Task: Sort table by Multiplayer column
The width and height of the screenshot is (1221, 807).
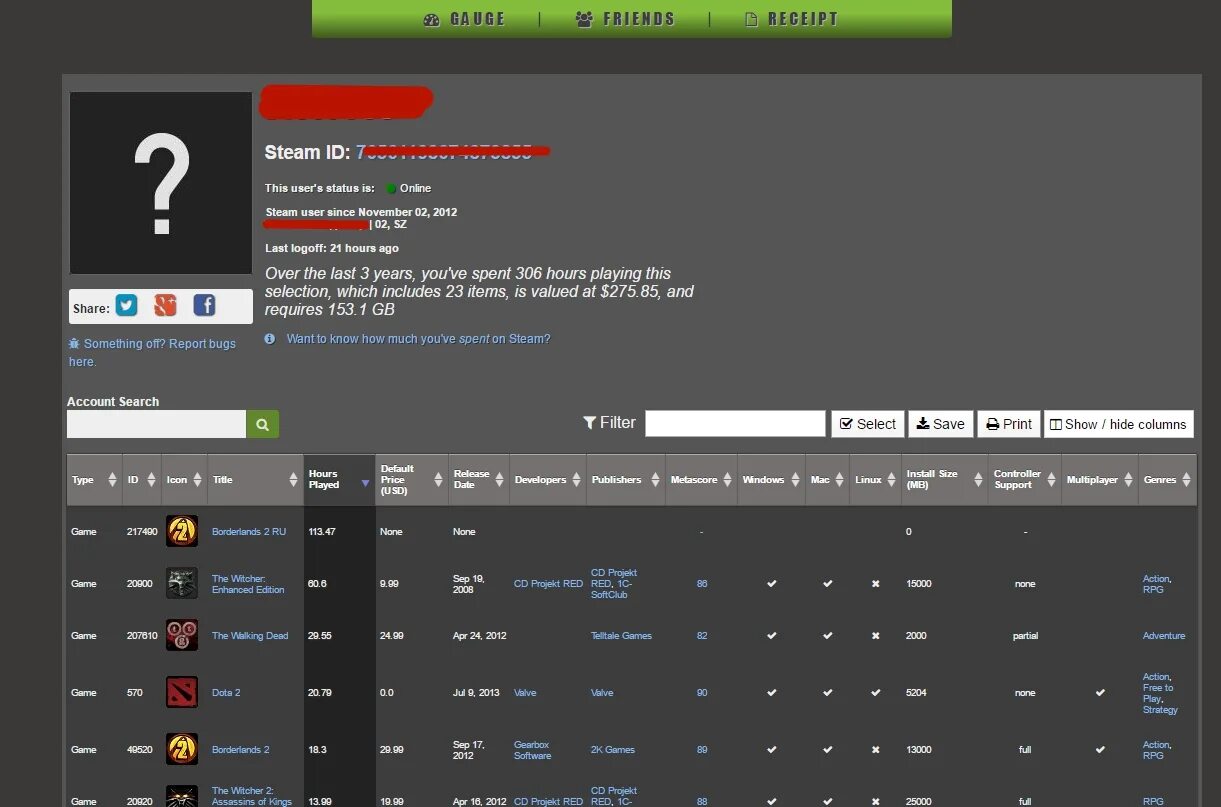Action: pos(1100,480)
